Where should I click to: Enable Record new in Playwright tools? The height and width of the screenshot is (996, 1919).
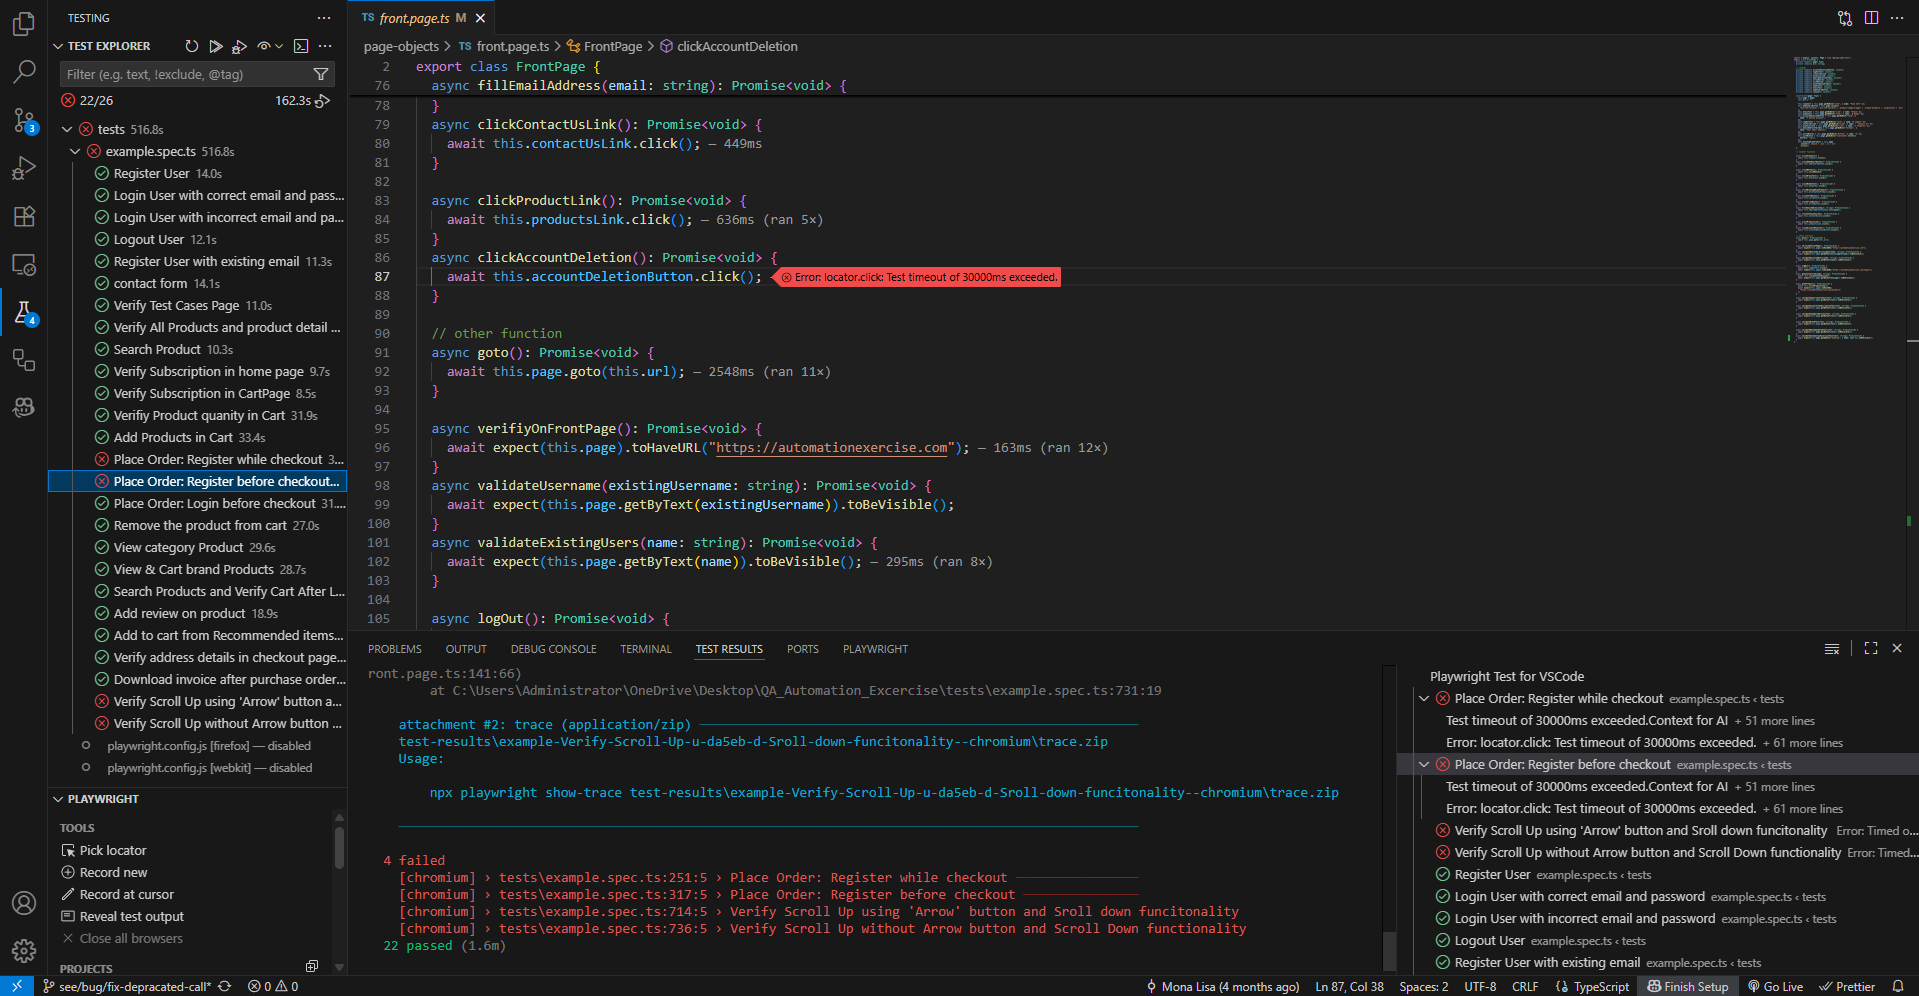click(112, 872)
